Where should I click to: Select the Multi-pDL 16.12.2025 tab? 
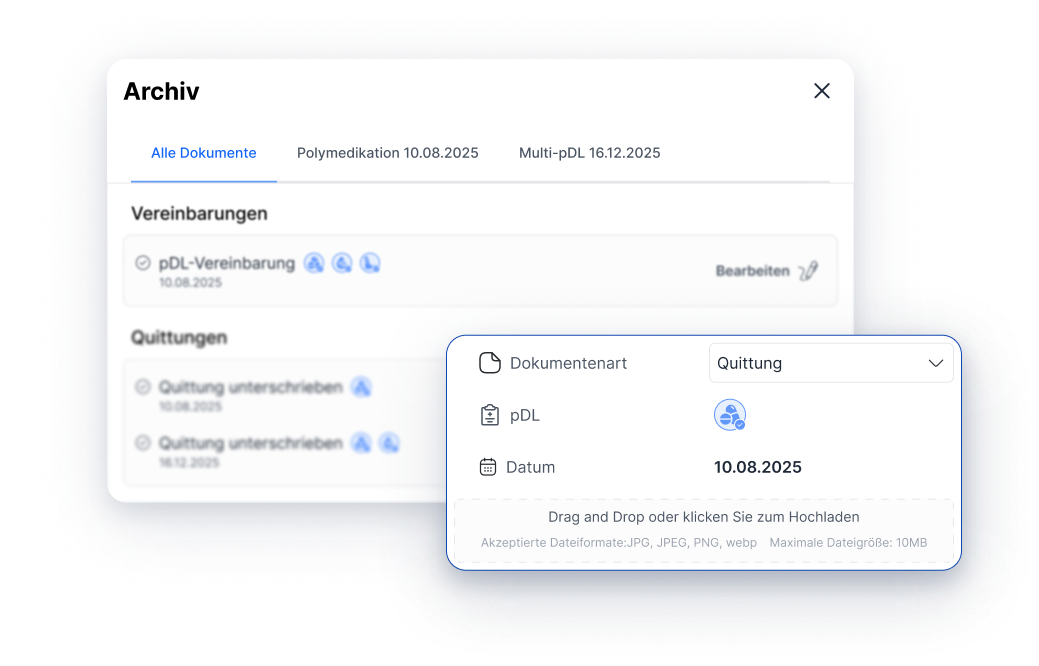[x=589, y=153]
